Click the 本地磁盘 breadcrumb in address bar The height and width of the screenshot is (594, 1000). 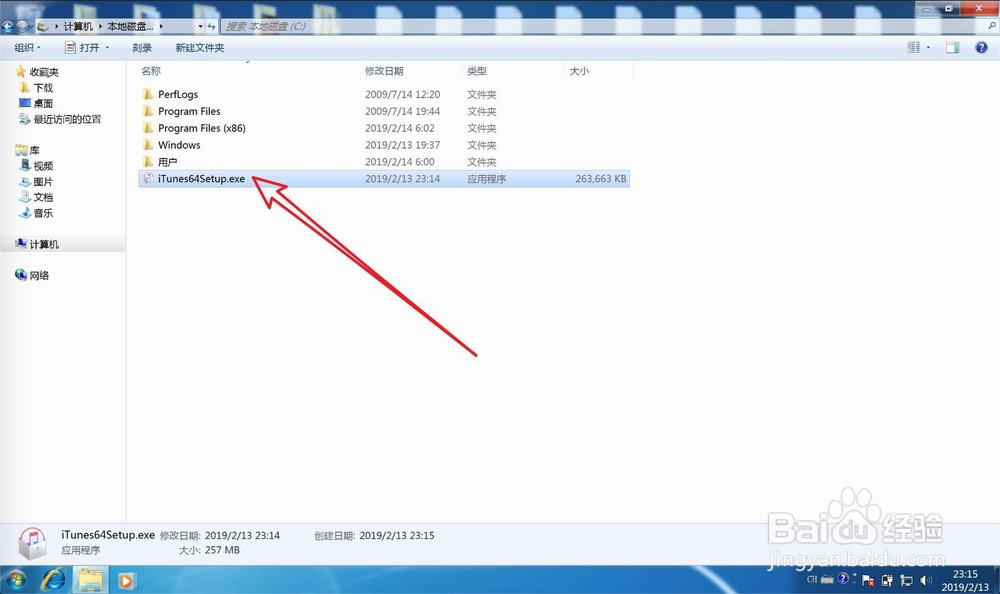tap(130, 26)
